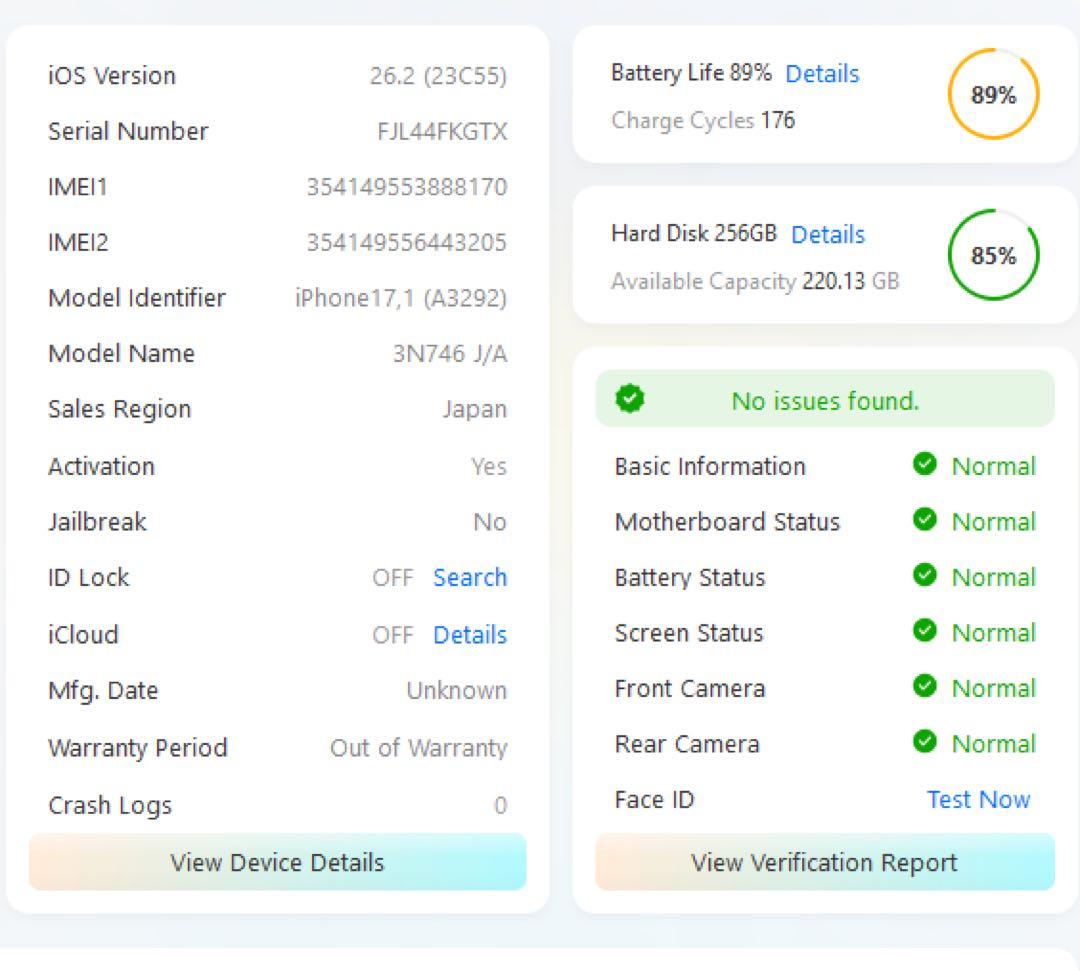1080x971 pixels.
Task: Click the 89% battery ring indicator
Action: (x=992, y=95)
